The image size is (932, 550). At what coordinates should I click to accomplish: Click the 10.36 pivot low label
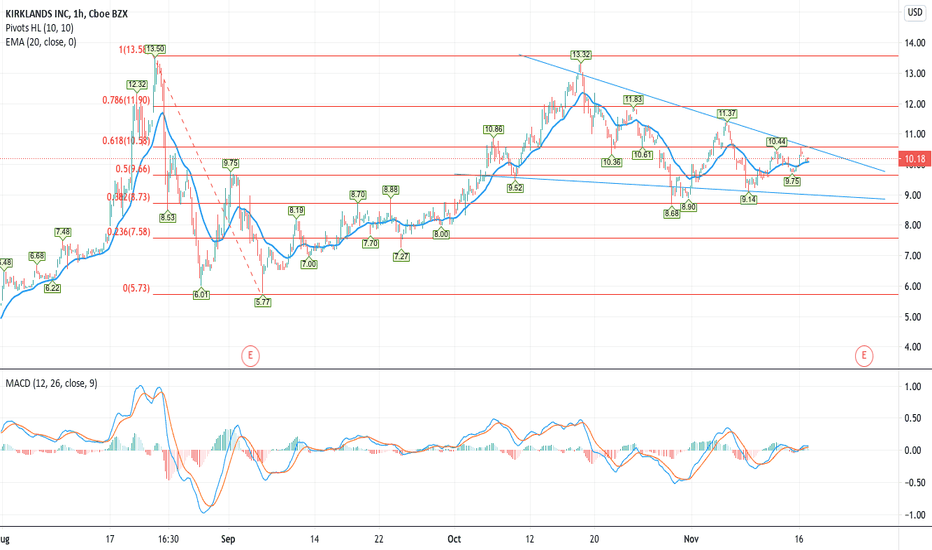(612, 162)
